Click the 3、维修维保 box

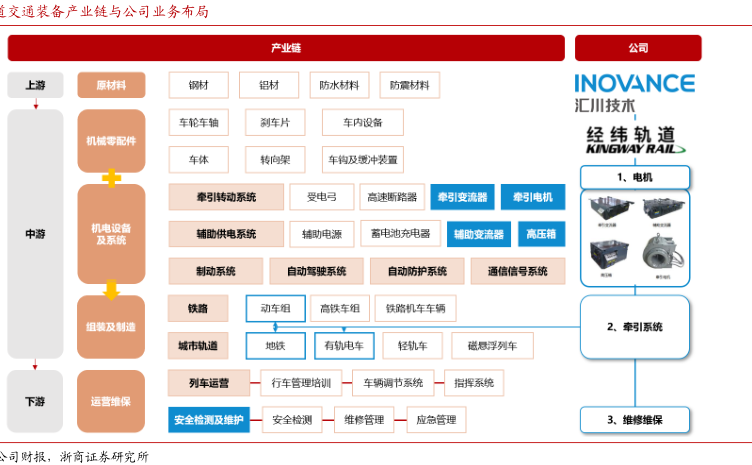coord(636,420)
